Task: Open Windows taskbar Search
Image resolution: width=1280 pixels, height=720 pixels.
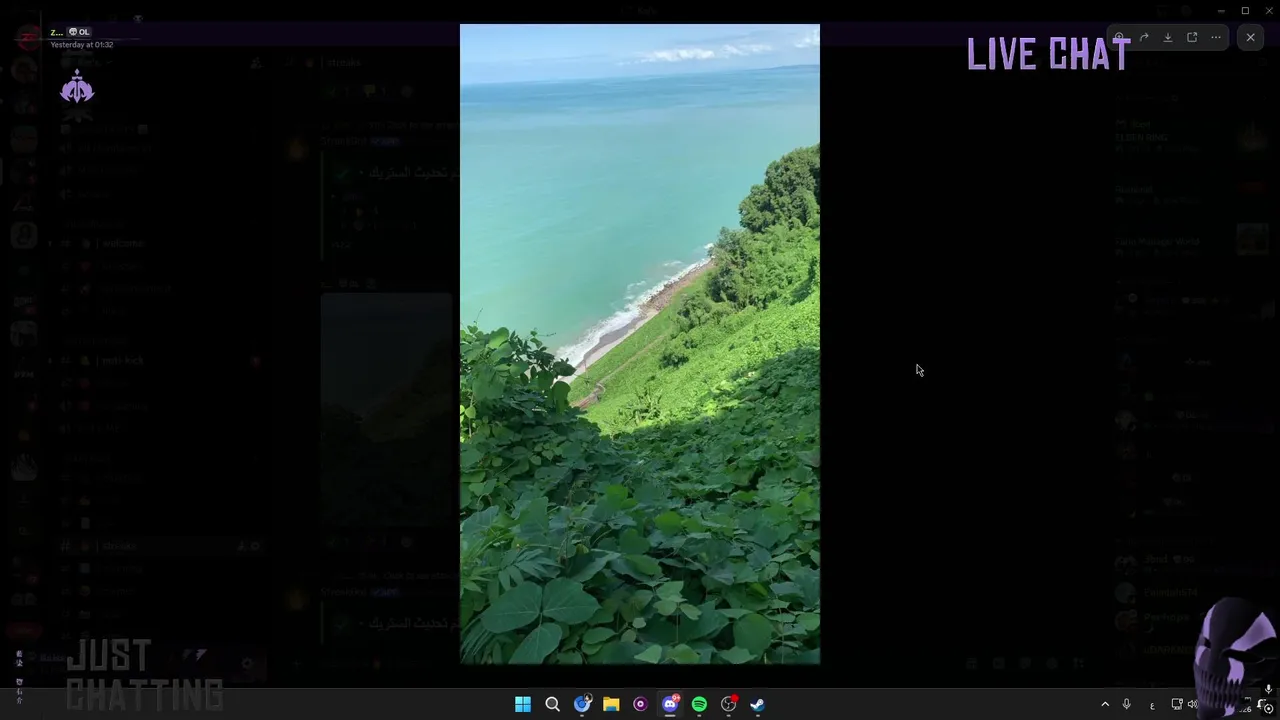Action: click(x=552, y=704)
